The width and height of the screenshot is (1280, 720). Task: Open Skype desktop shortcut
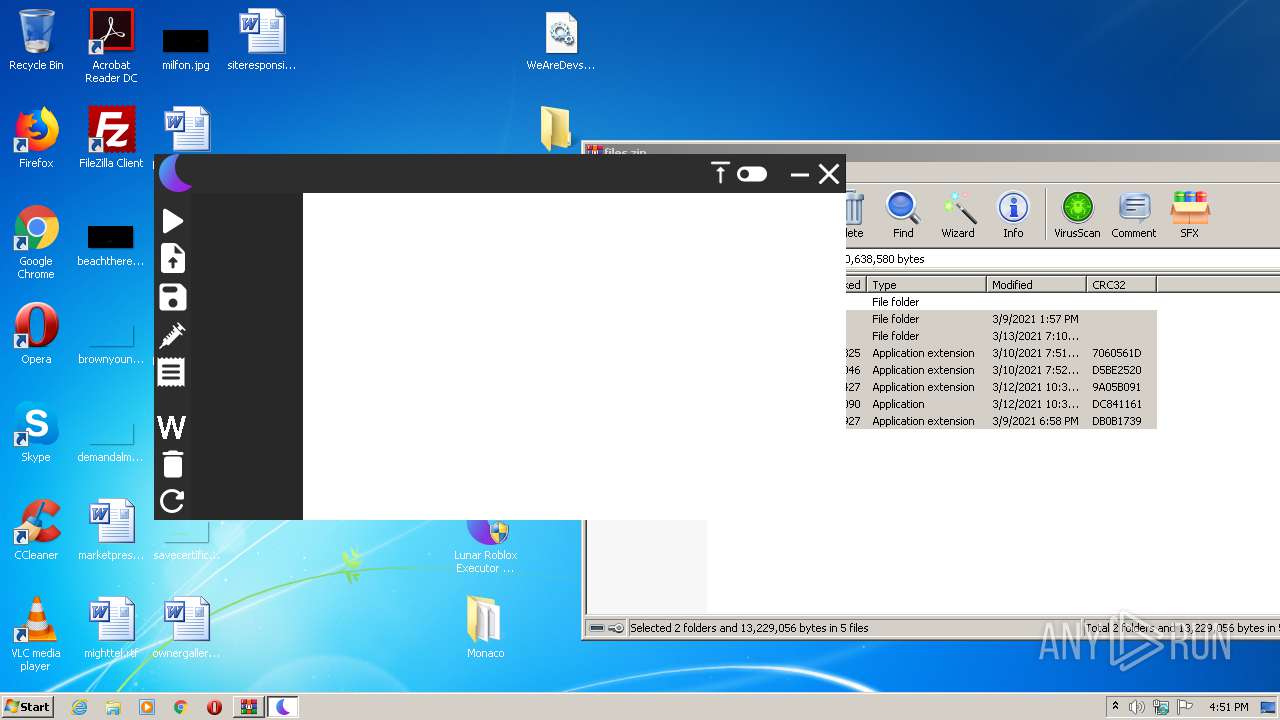36,432
